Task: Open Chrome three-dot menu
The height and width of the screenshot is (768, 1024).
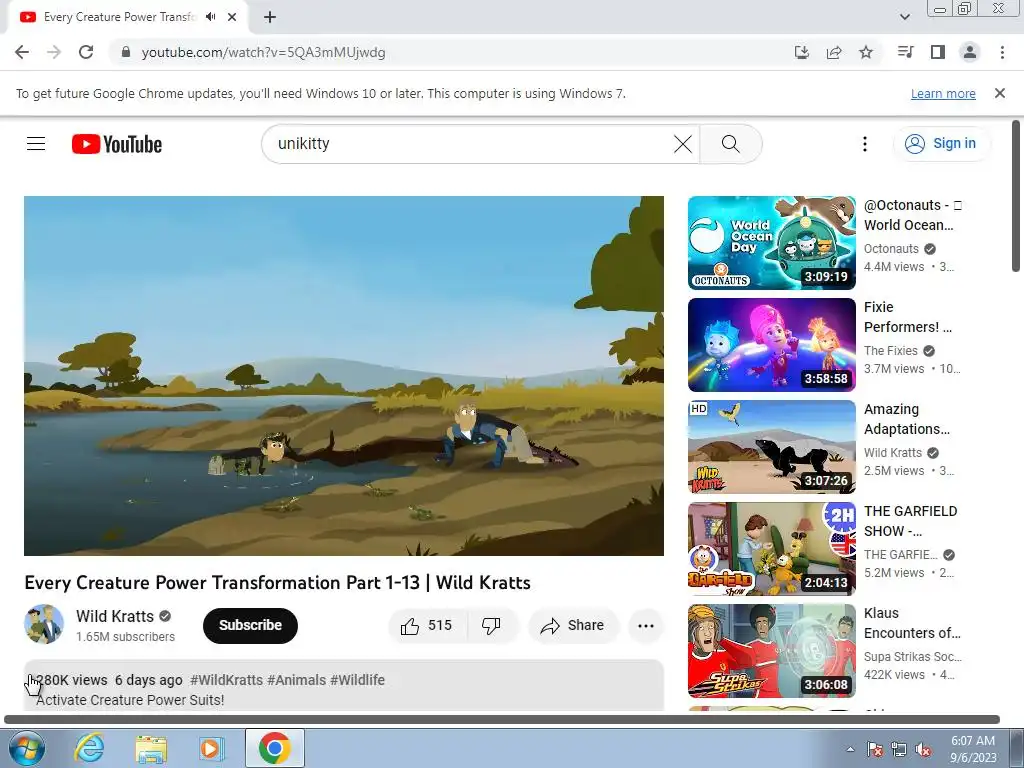Action: [1002, 52]
